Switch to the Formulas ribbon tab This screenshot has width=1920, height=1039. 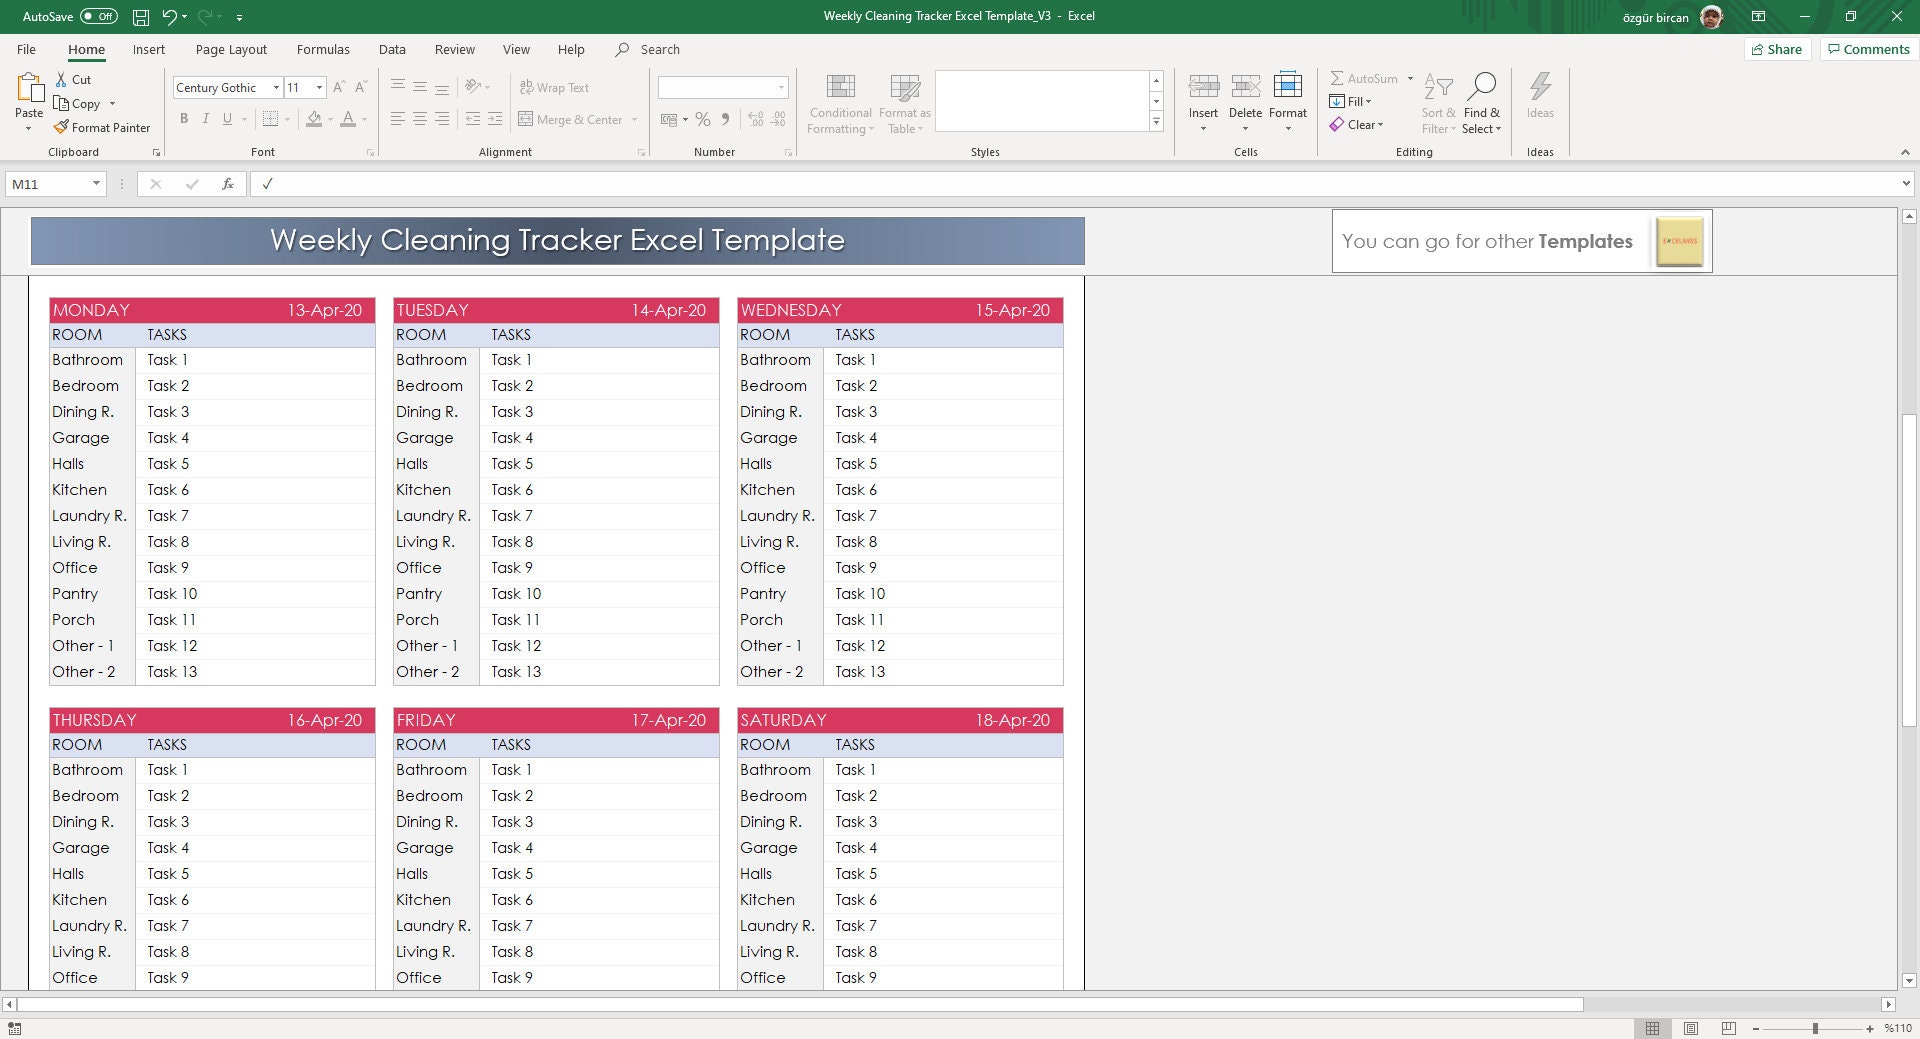click(323, 49)
